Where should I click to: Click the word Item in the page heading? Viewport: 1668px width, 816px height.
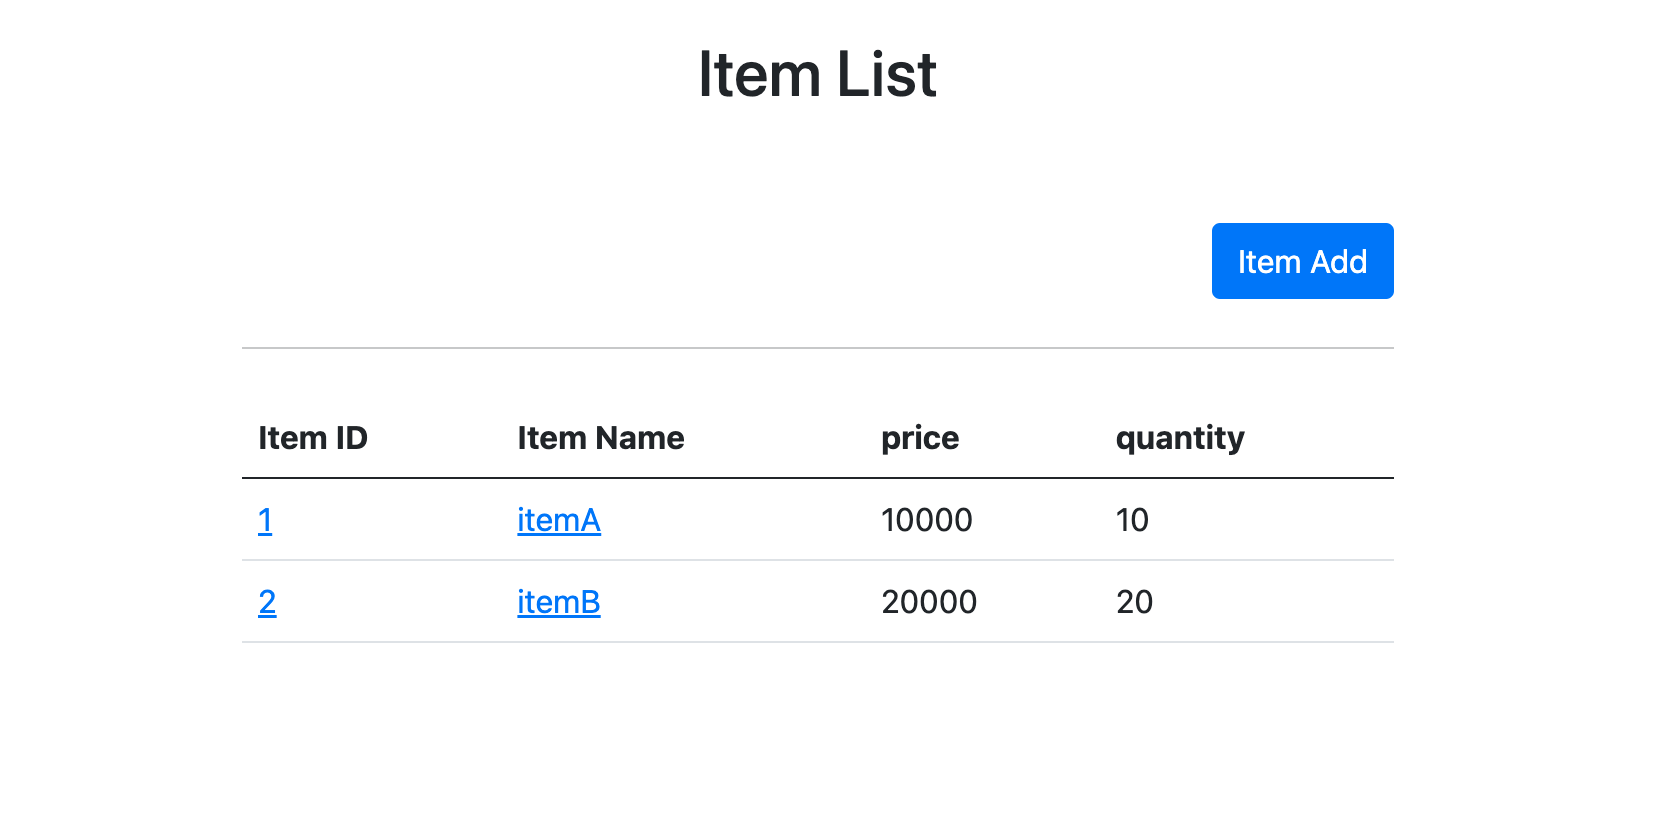click(759, 75)
